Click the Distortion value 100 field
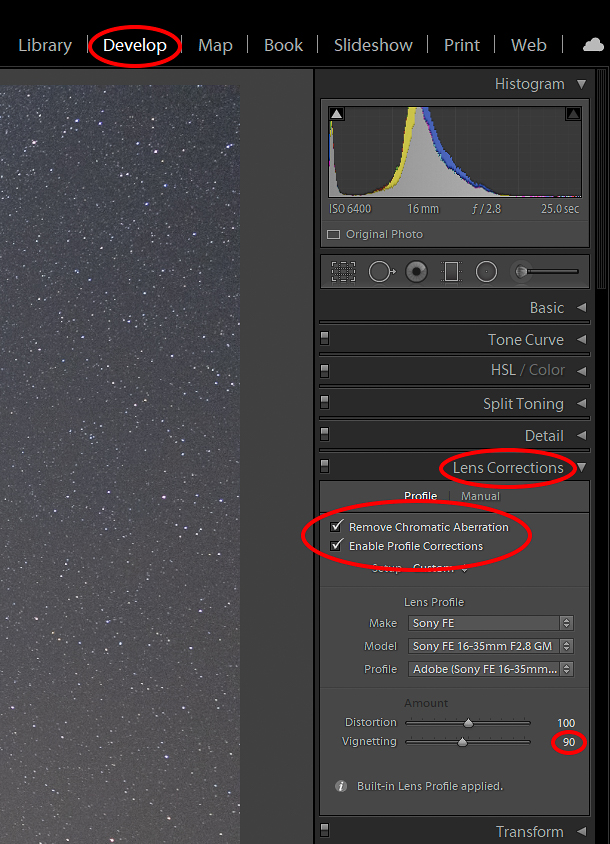This screenshot has height=844, width=610. pos(566,723)
